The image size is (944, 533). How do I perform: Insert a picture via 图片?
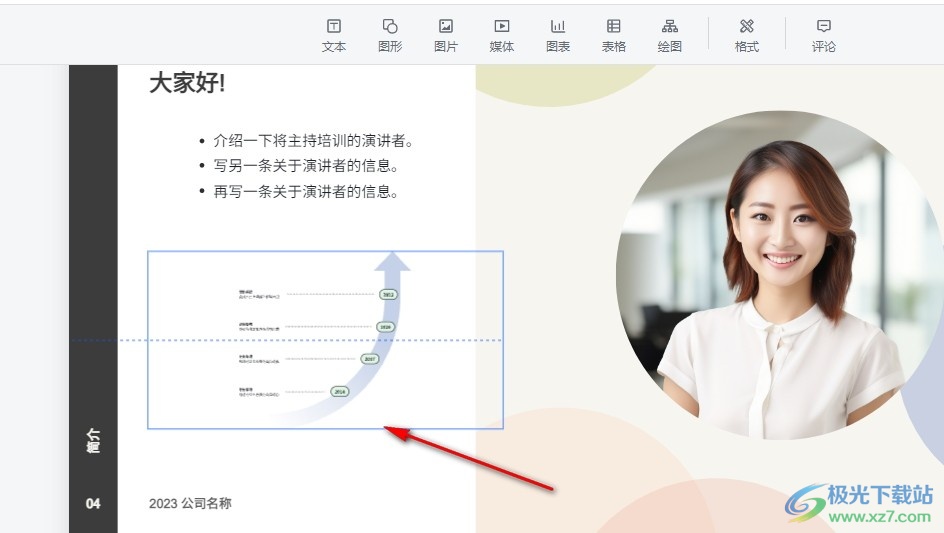point(446,36)
